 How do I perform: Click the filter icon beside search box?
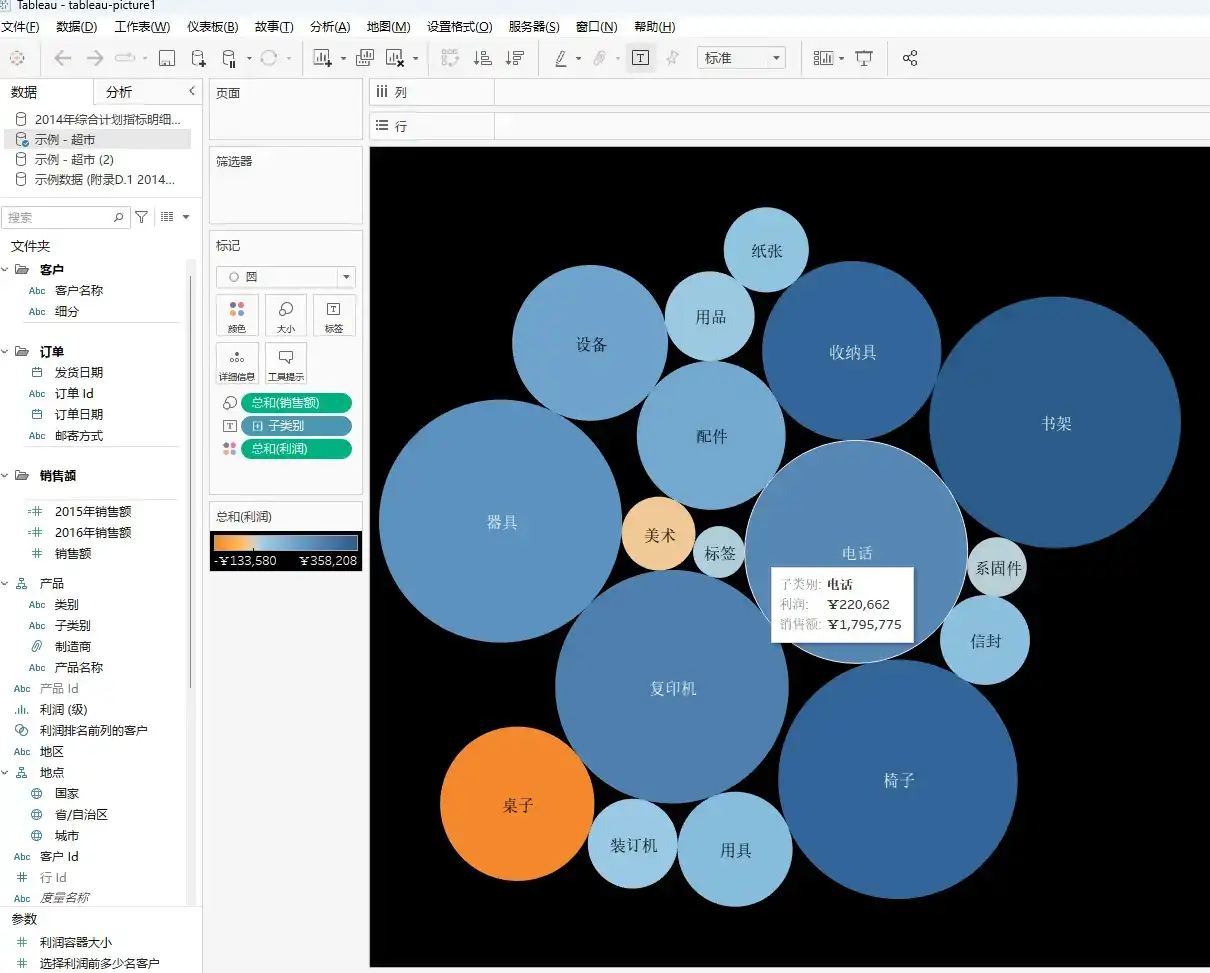coord(142,217)
